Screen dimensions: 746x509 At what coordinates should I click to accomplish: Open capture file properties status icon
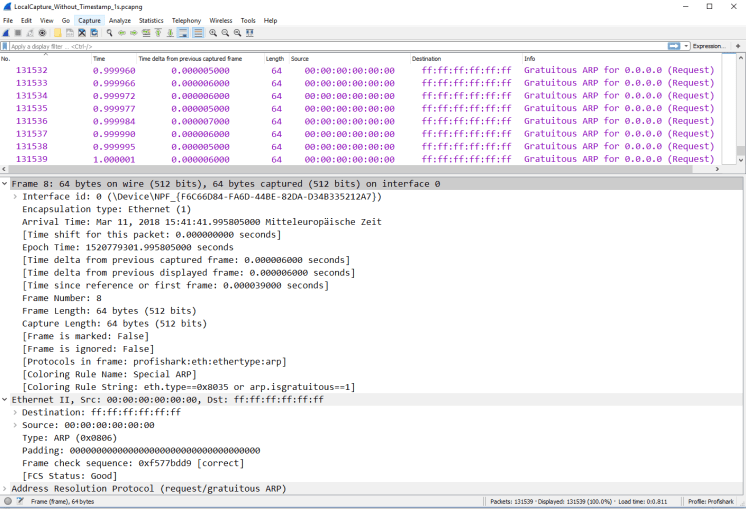click(20, 501)
